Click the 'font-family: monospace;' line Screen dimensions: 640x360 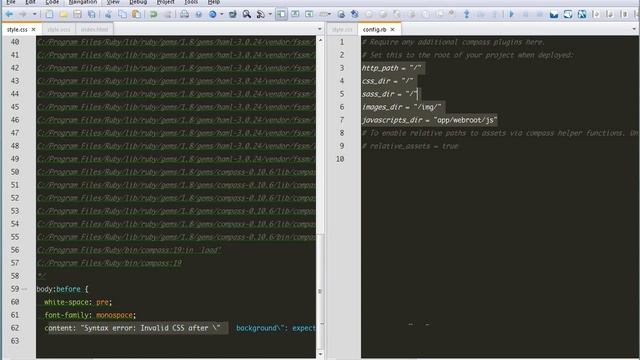90,315
